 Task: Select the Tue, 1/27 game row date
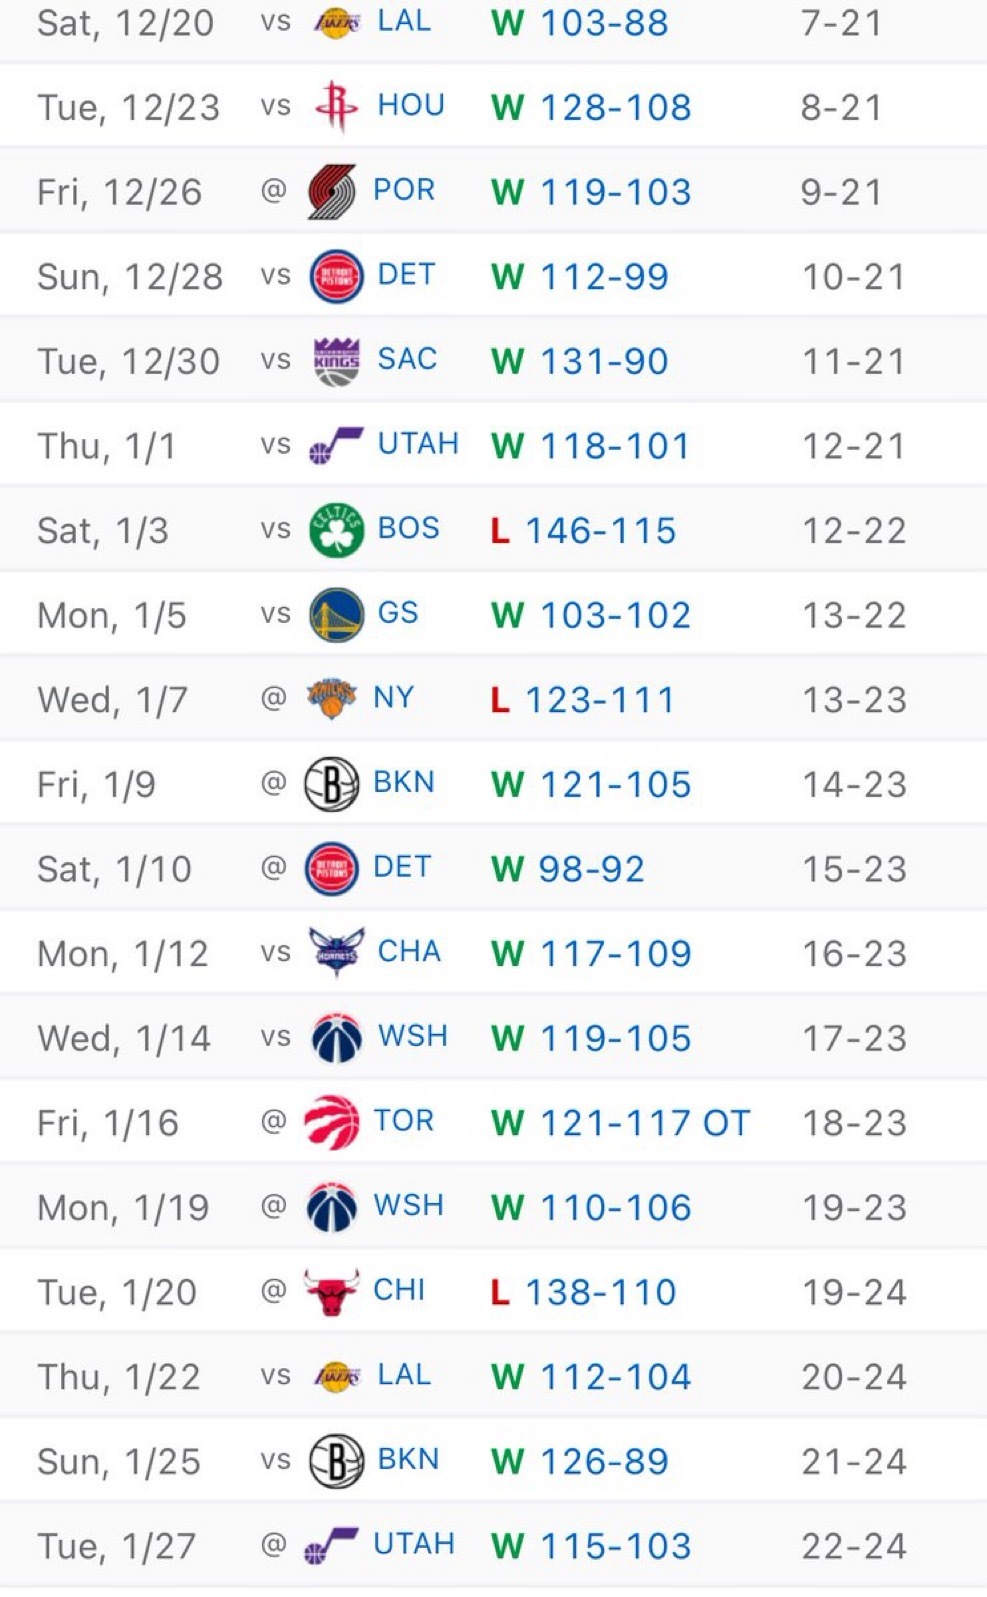[x=117, y=1547]
